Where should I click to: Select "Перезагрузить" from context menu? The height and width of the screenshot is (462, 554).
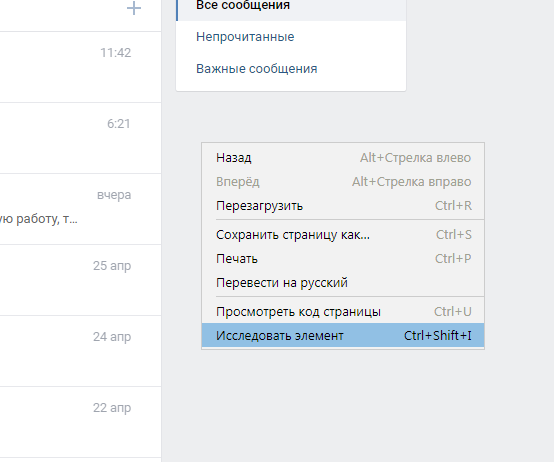(x=343, y=206)
